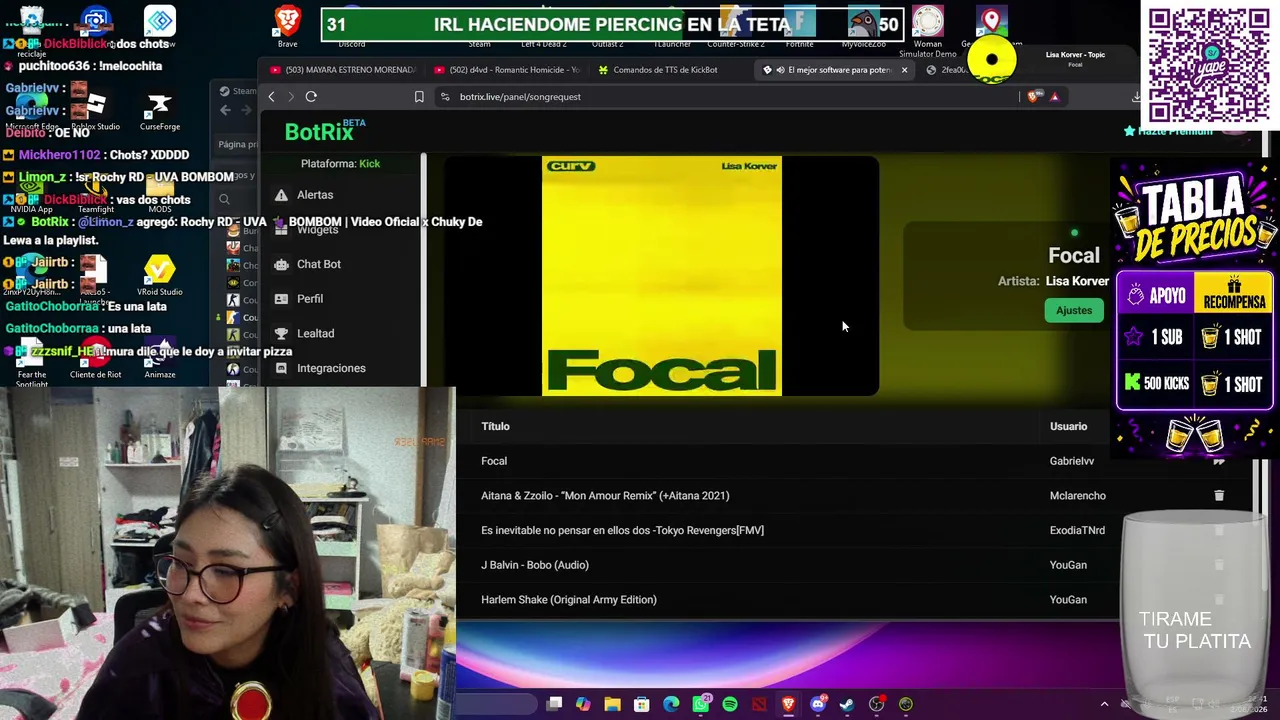Image resolution: width=1280 pixels, height=720 pixels.
Task: Open Spotify from the taskbar
Action: [x=730, y=704]
